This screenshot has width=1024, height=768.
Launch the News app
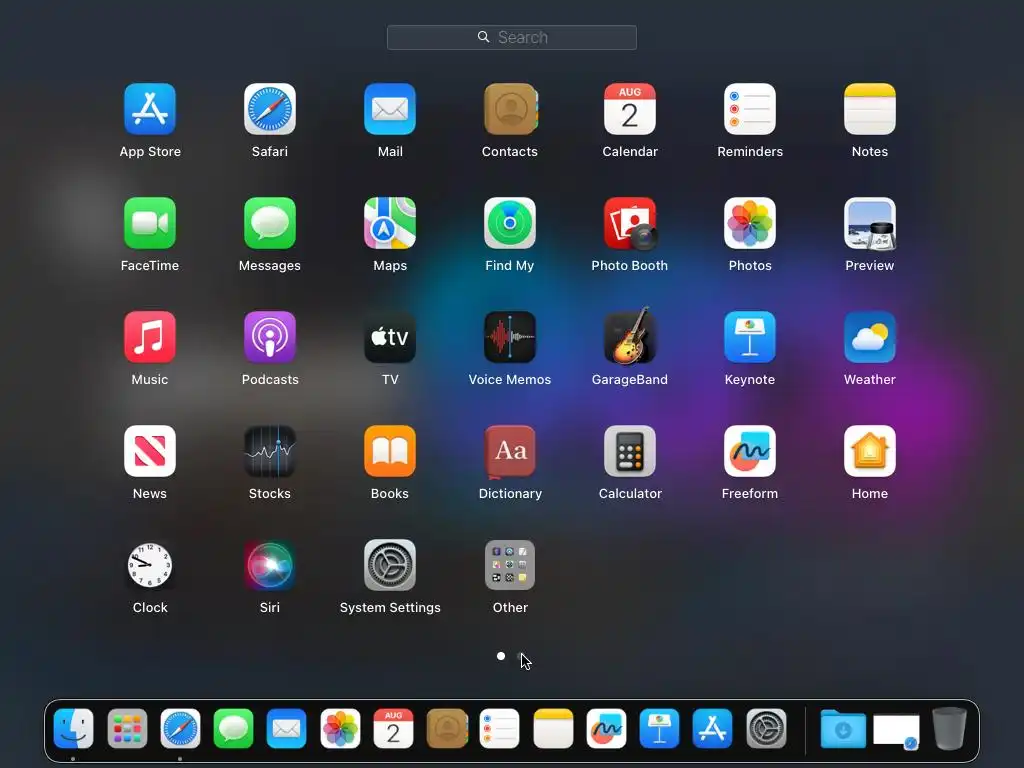[x=150, y=451]
